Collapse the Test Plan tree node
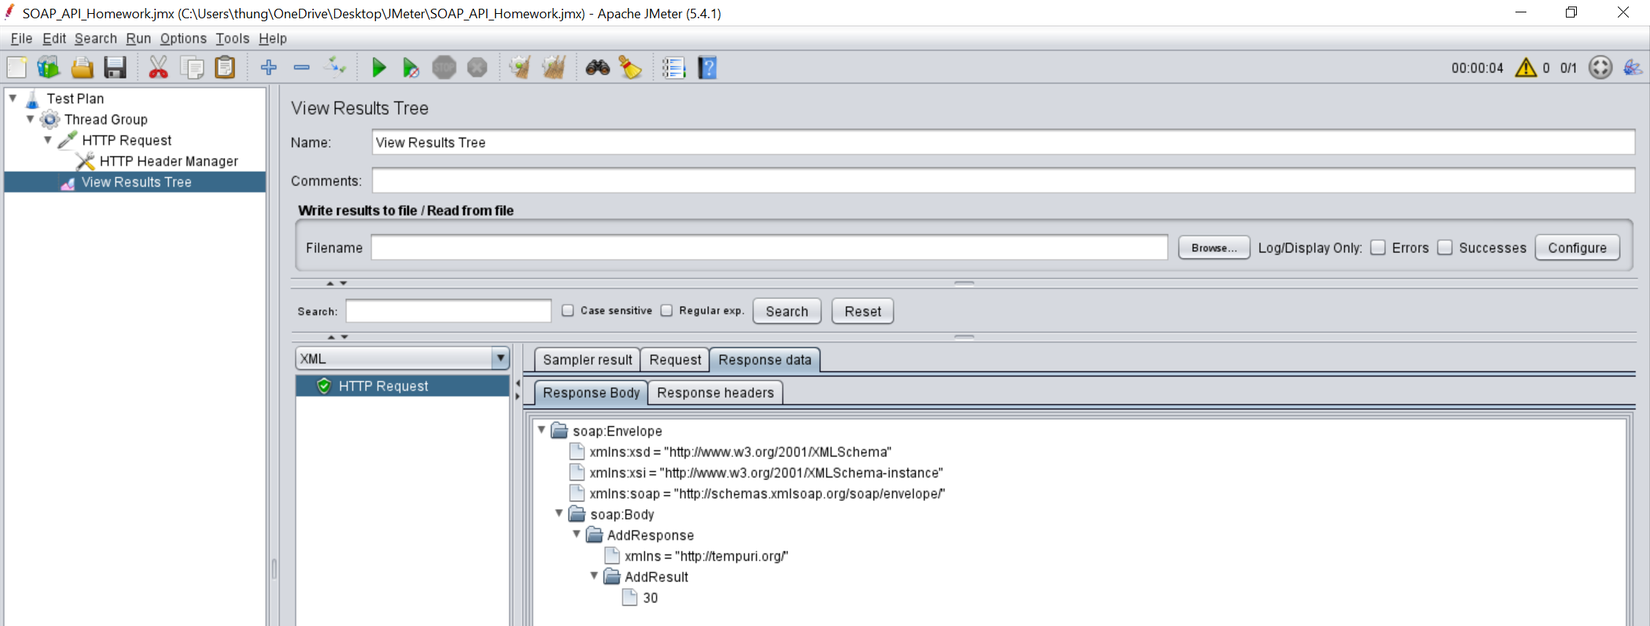This screenshot has height=626, width=1650. pos(13,98)
